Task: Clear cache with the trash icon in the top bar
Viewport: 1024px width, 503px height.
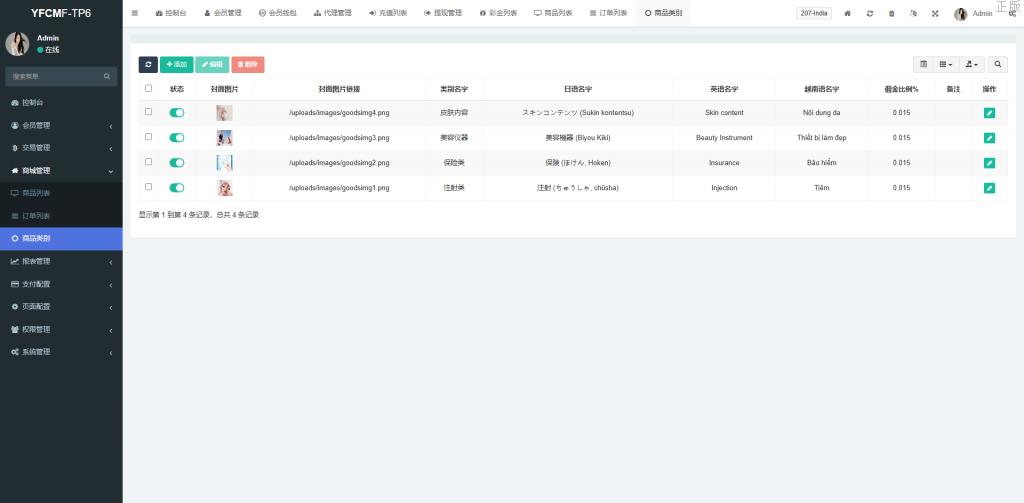Action: pyautogui.click(x=891, y=13)
